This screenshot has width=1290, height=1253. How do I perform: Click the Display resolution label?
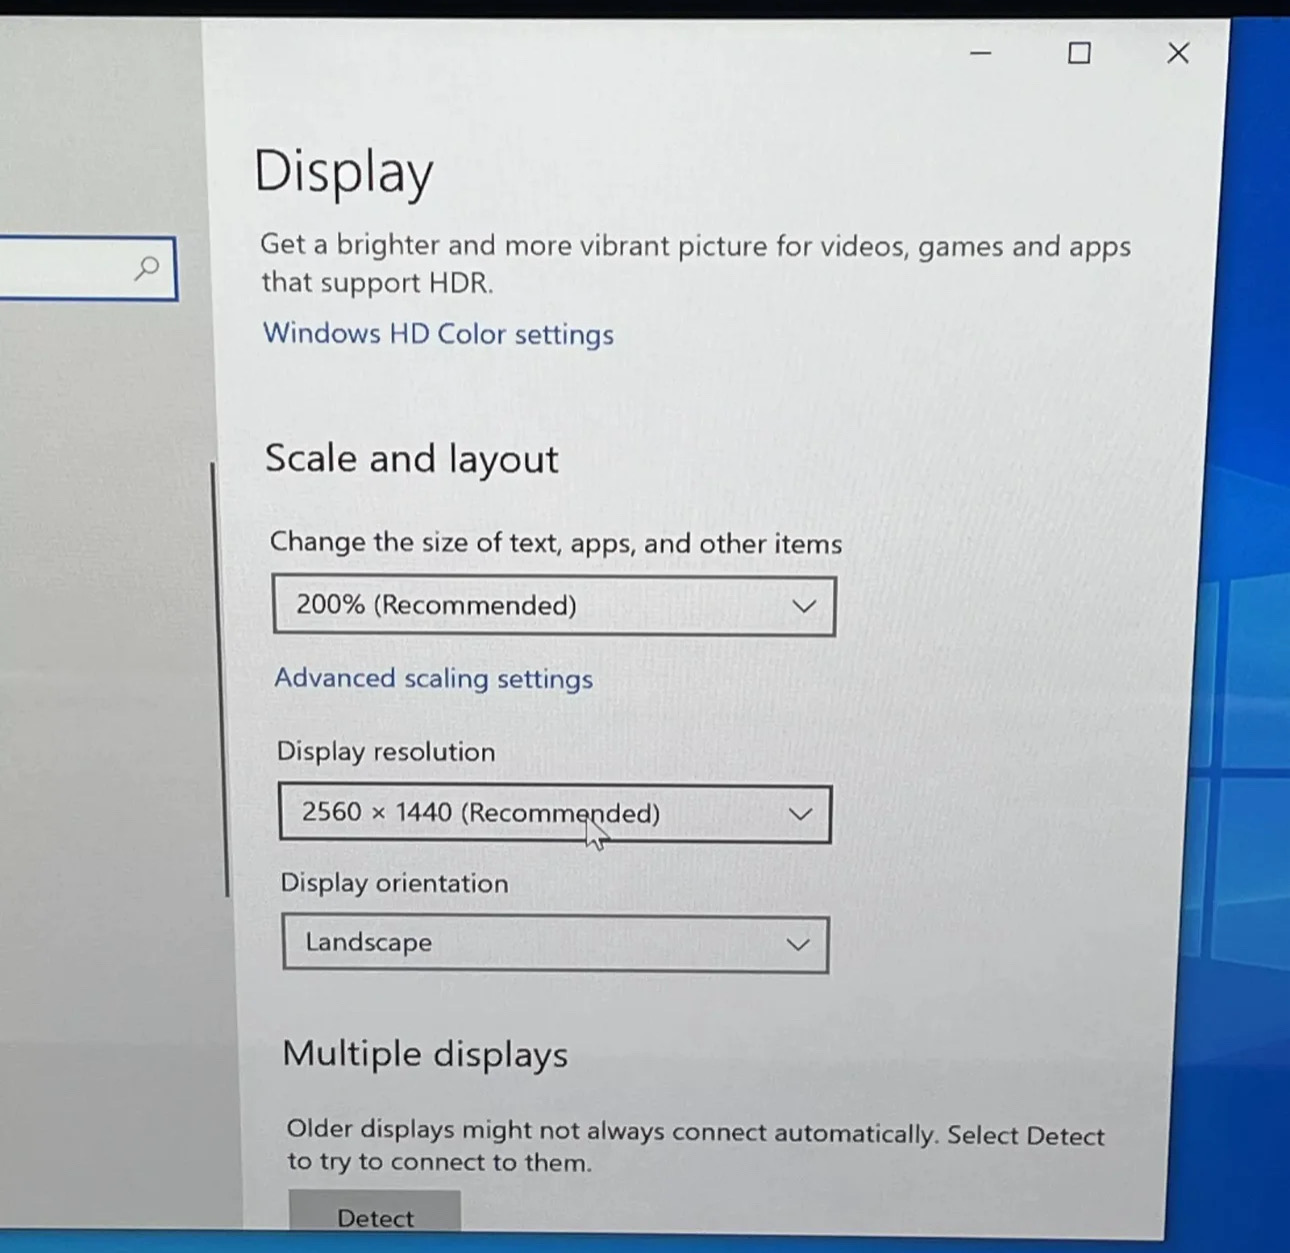tap(386, 752)
